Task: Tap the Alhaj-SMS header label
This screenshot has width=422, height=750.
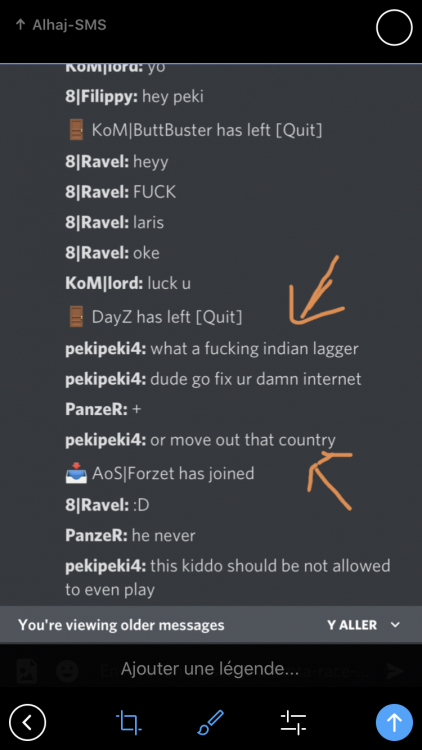Action: [x=69, y=25]
